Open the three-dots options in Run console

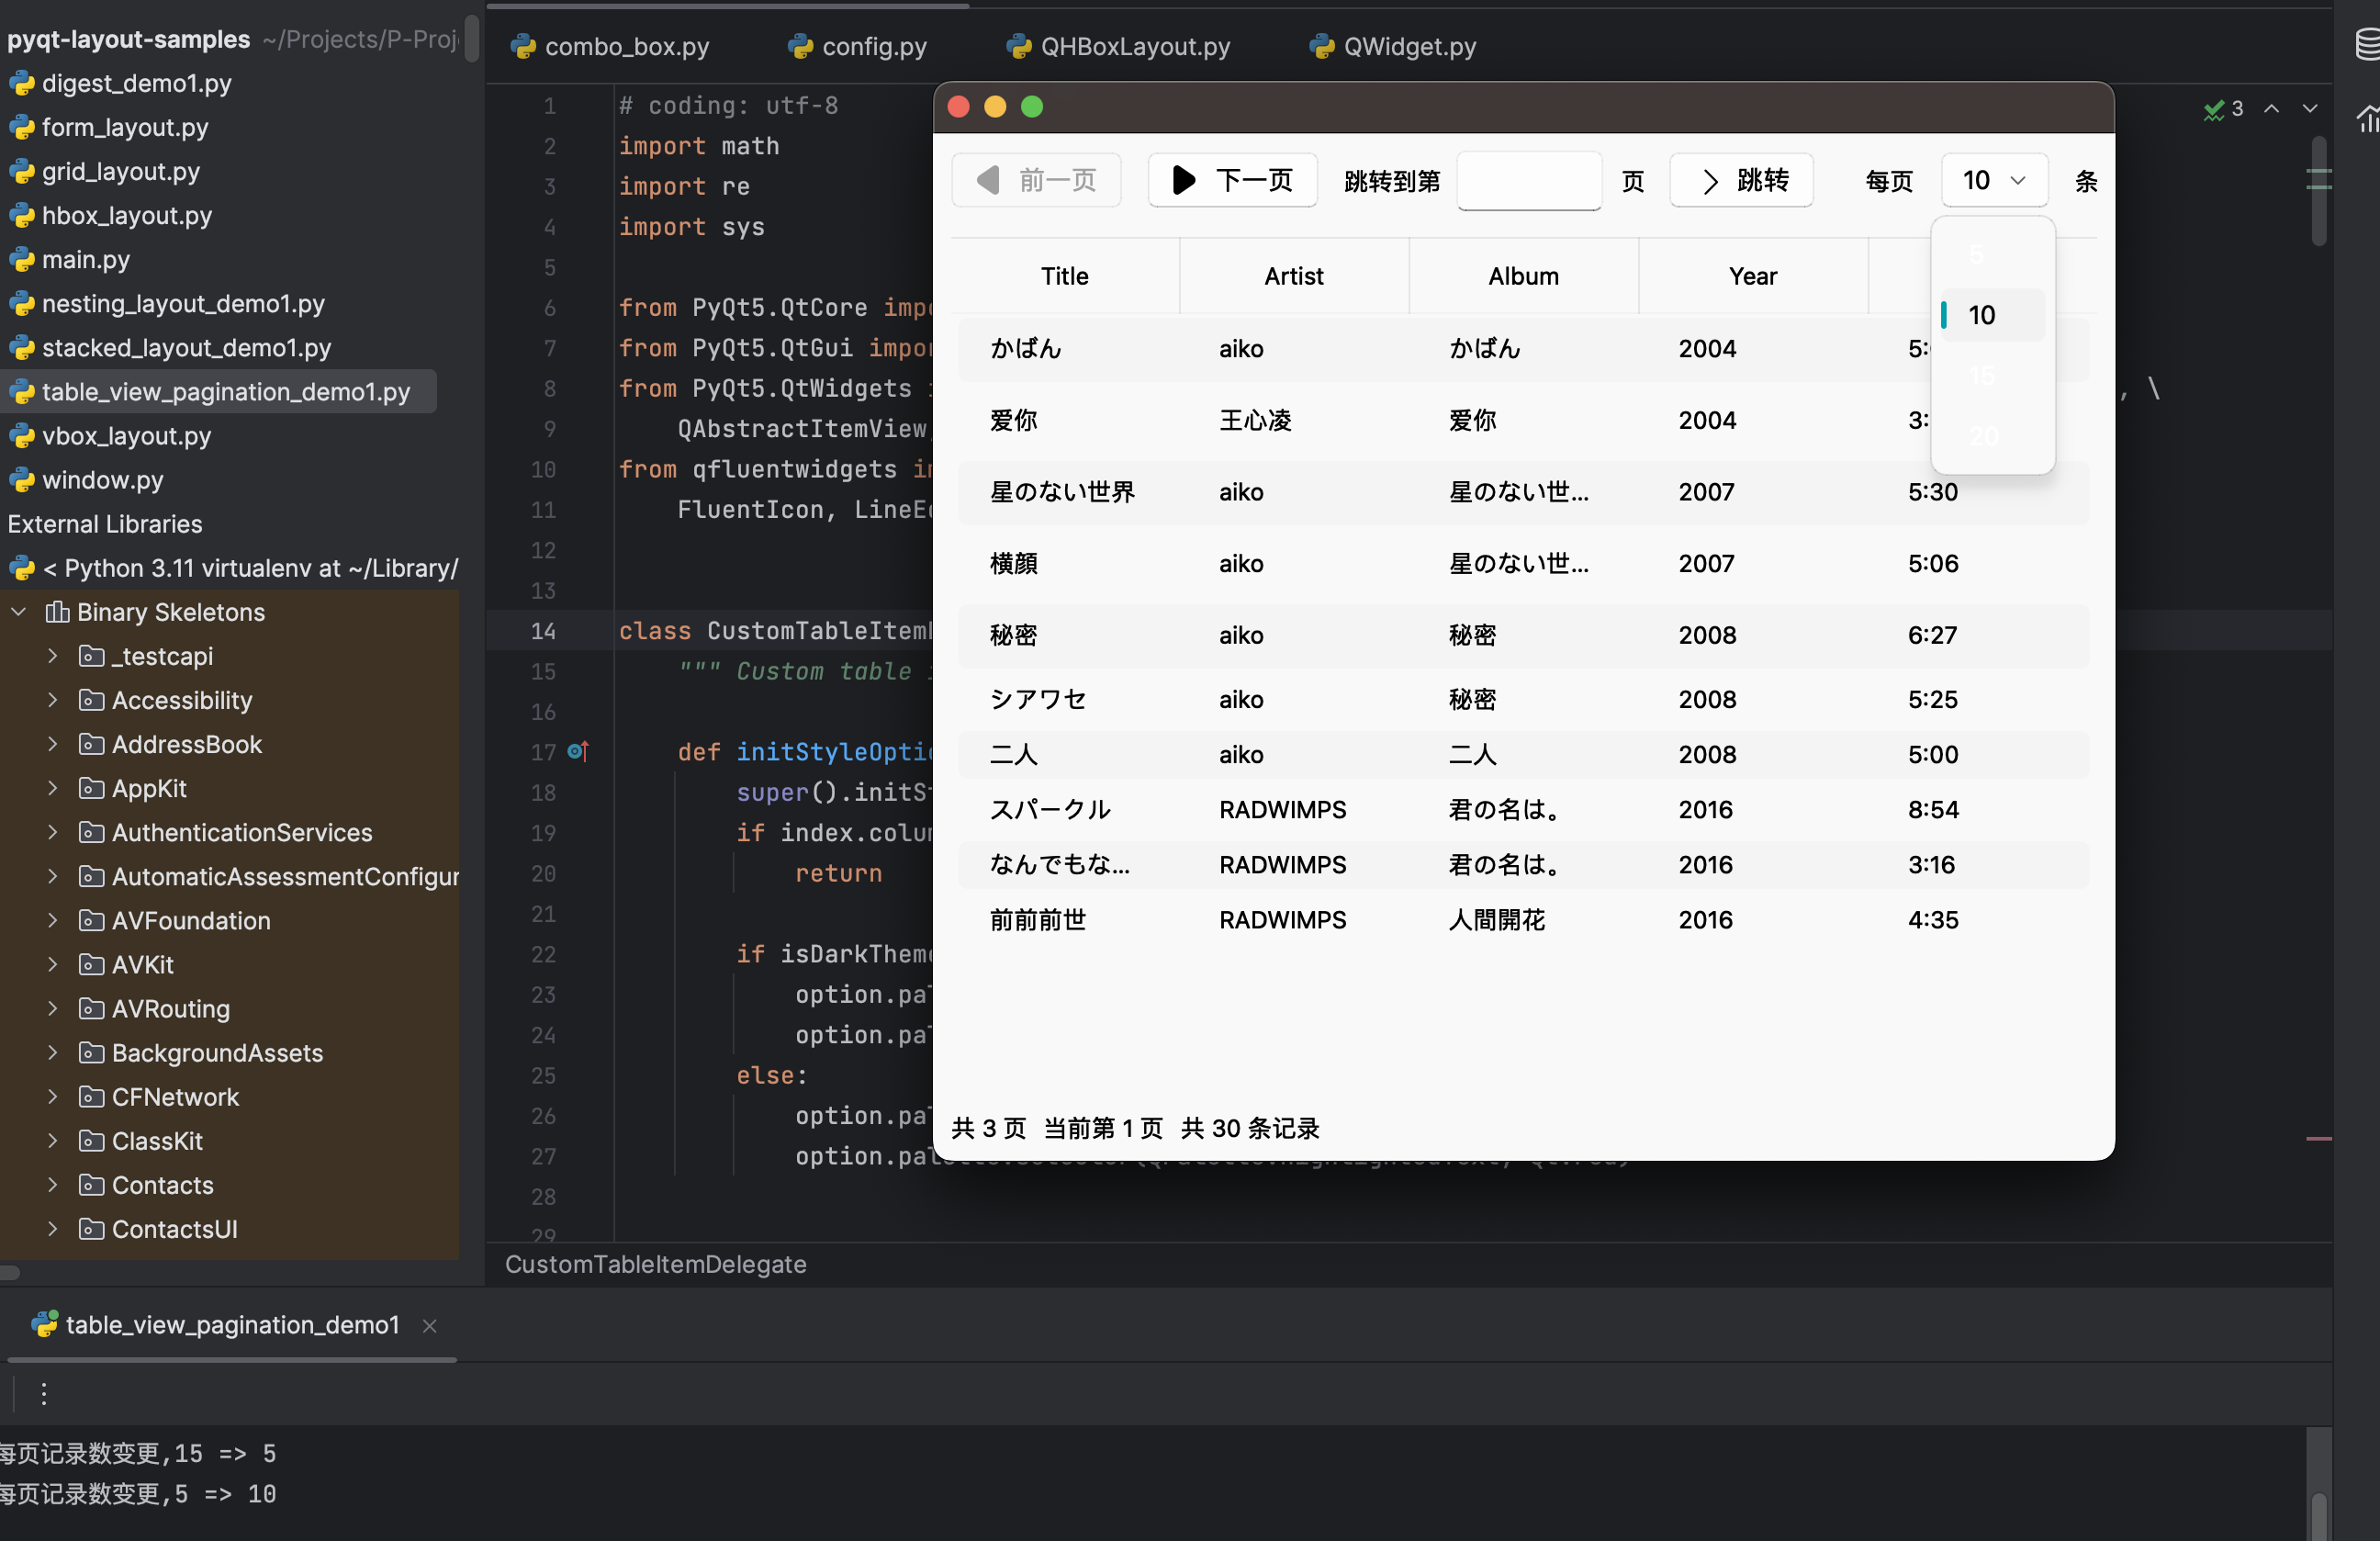pos(44,1393)
